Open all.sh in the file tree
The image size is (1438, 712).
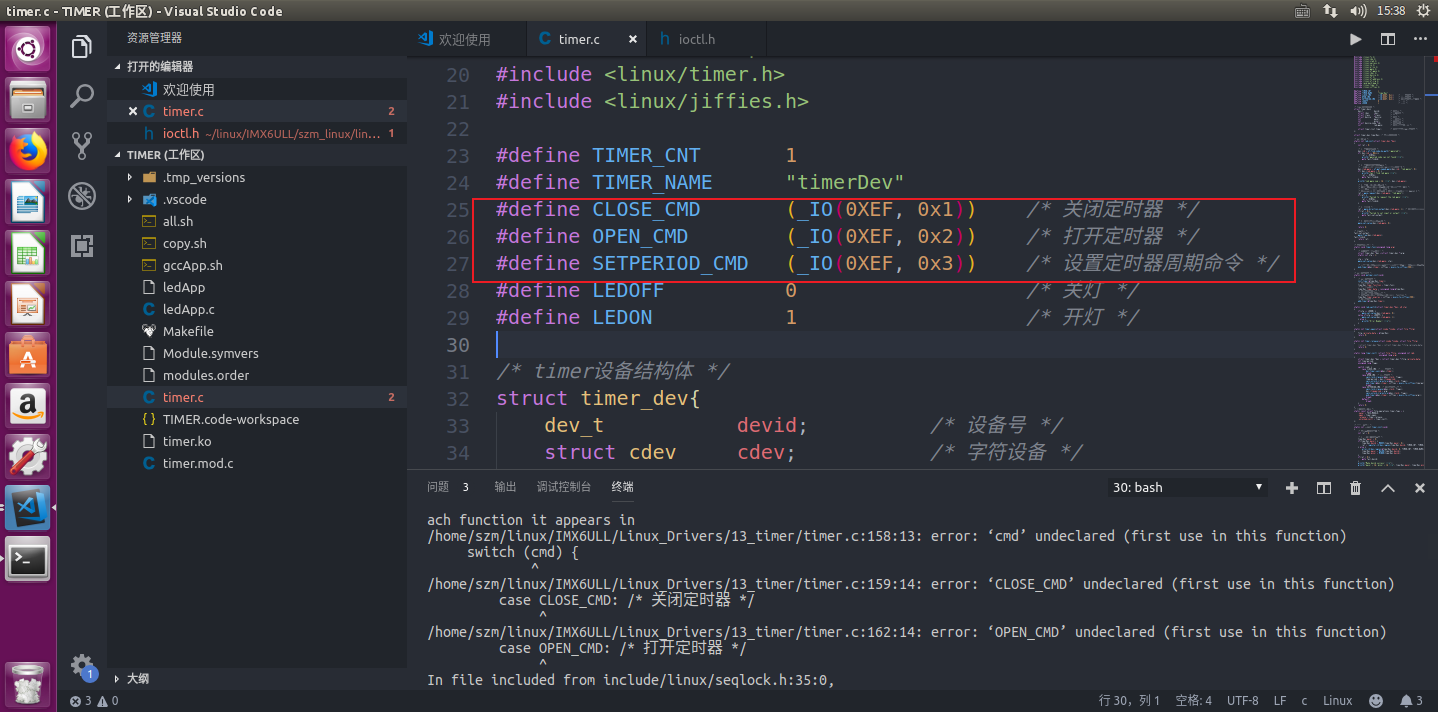click(x=257, y=221)
